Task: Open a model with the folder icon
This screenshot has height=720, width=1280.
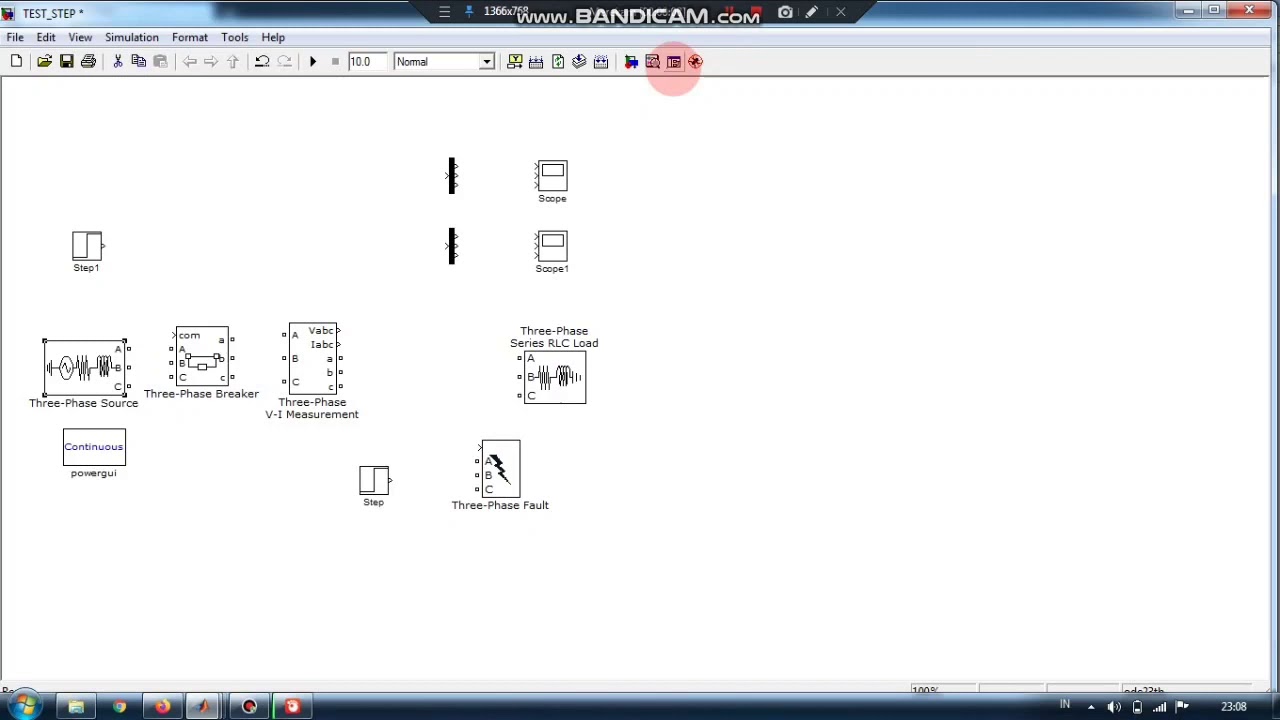Action: [44, 62]
